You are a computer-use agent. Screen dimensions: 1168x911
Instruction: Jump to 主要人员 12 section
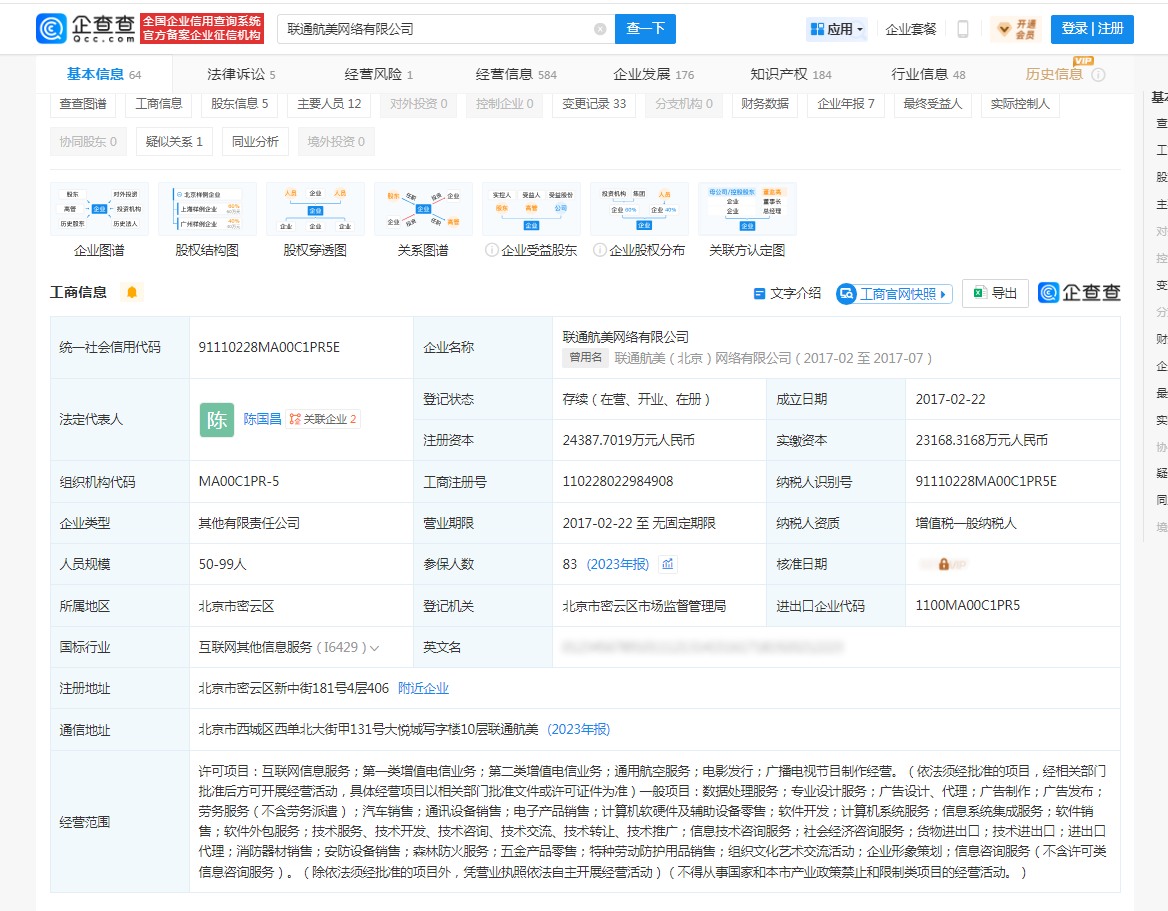(x=329, y=104)
